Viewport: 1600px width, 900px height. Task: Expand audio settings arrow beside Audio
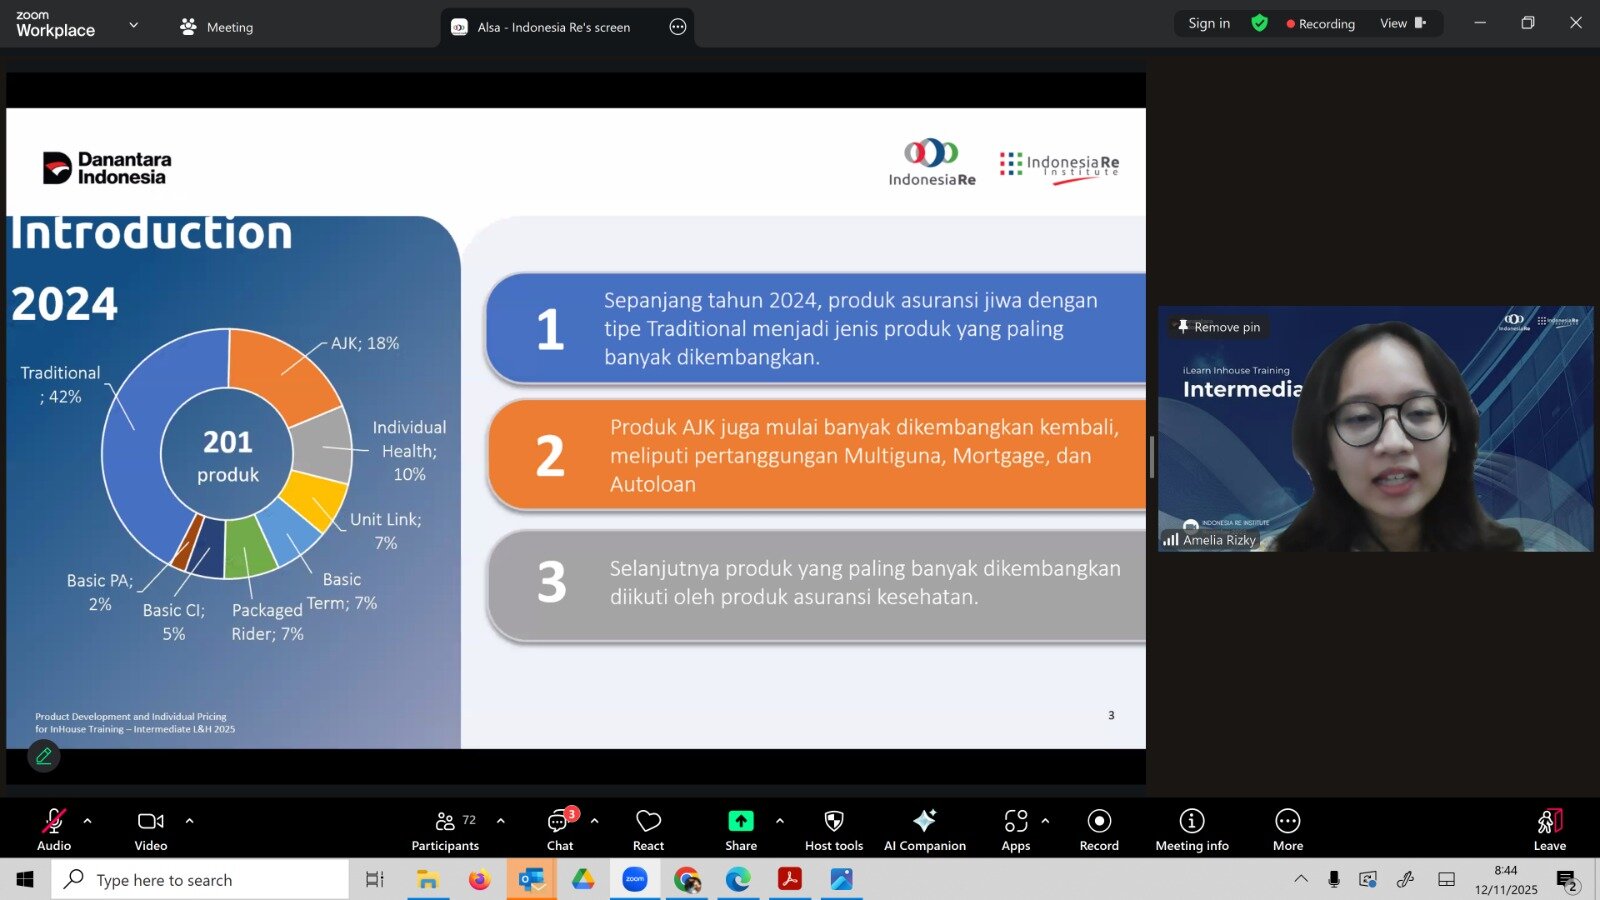(88, 821)
